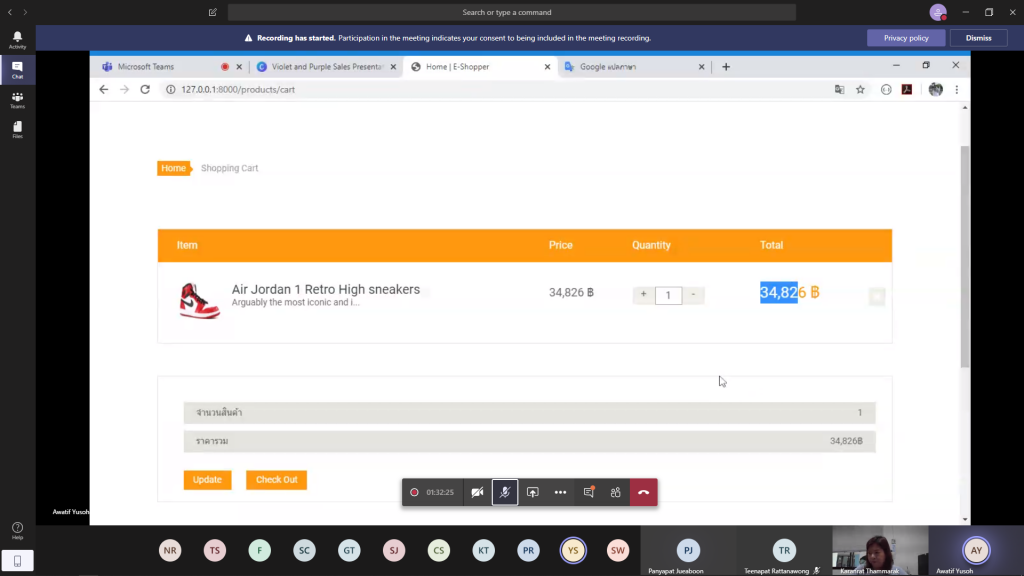Open Teams section in left sidebar

coord(17,100)
